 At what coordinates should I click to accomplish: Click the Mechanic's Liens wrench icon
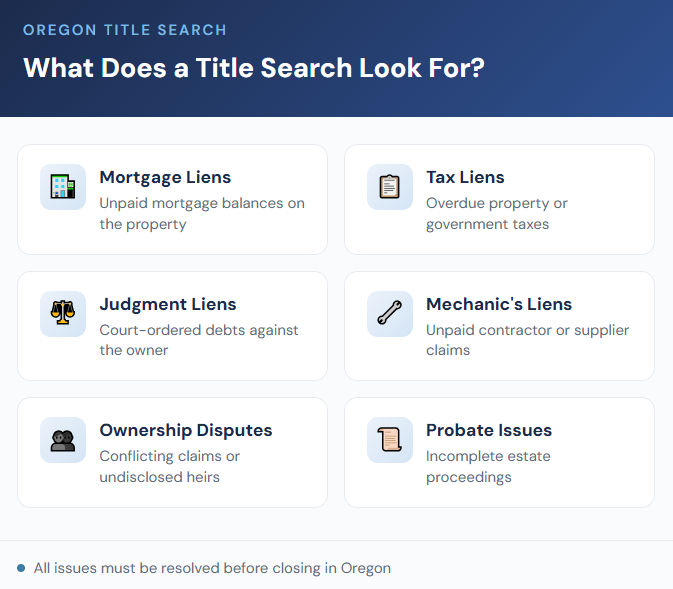click(390, 314)
